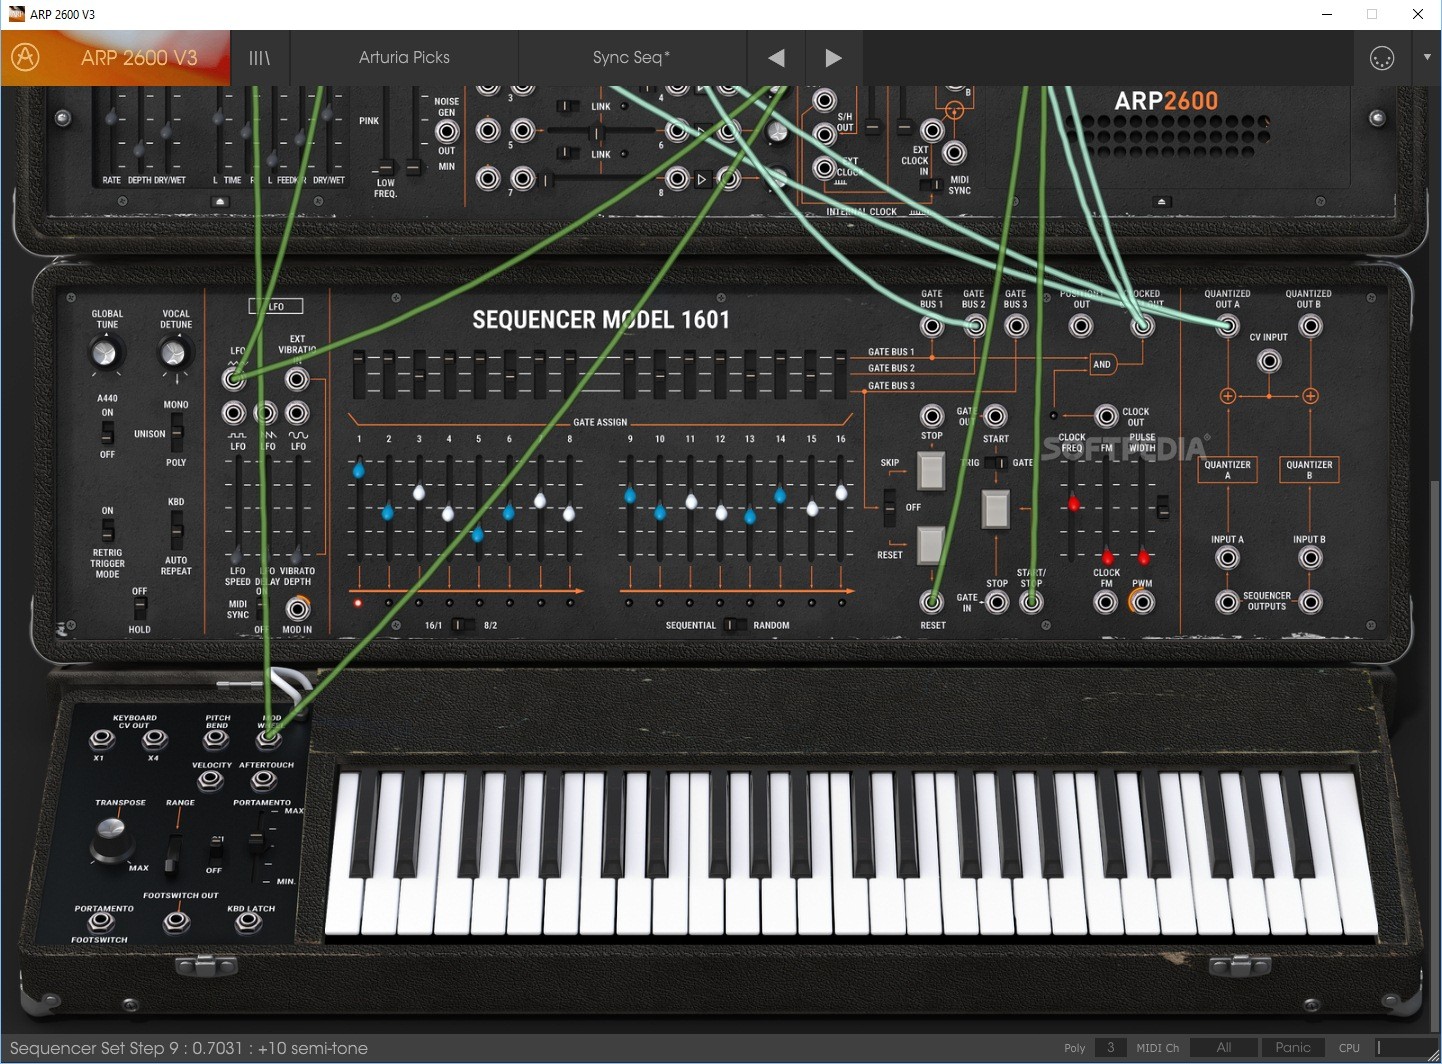Click the Clock FM input jack
The width and height of the screenshot is (1442, 1064).
click(x=1105, y=602)
